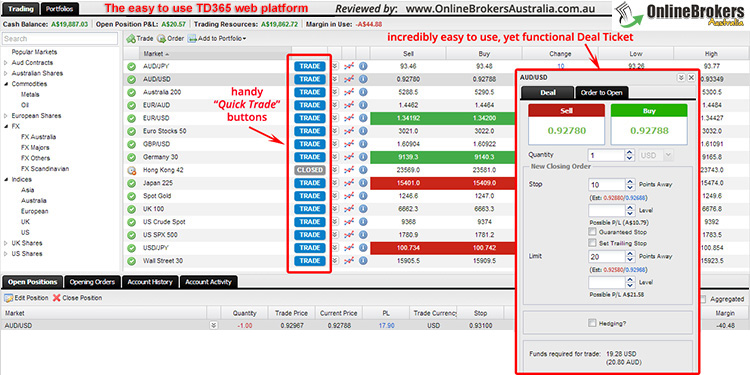
Task: Enable the Set Trailing Stop checkbox
Action: click(x=593, y=243)
